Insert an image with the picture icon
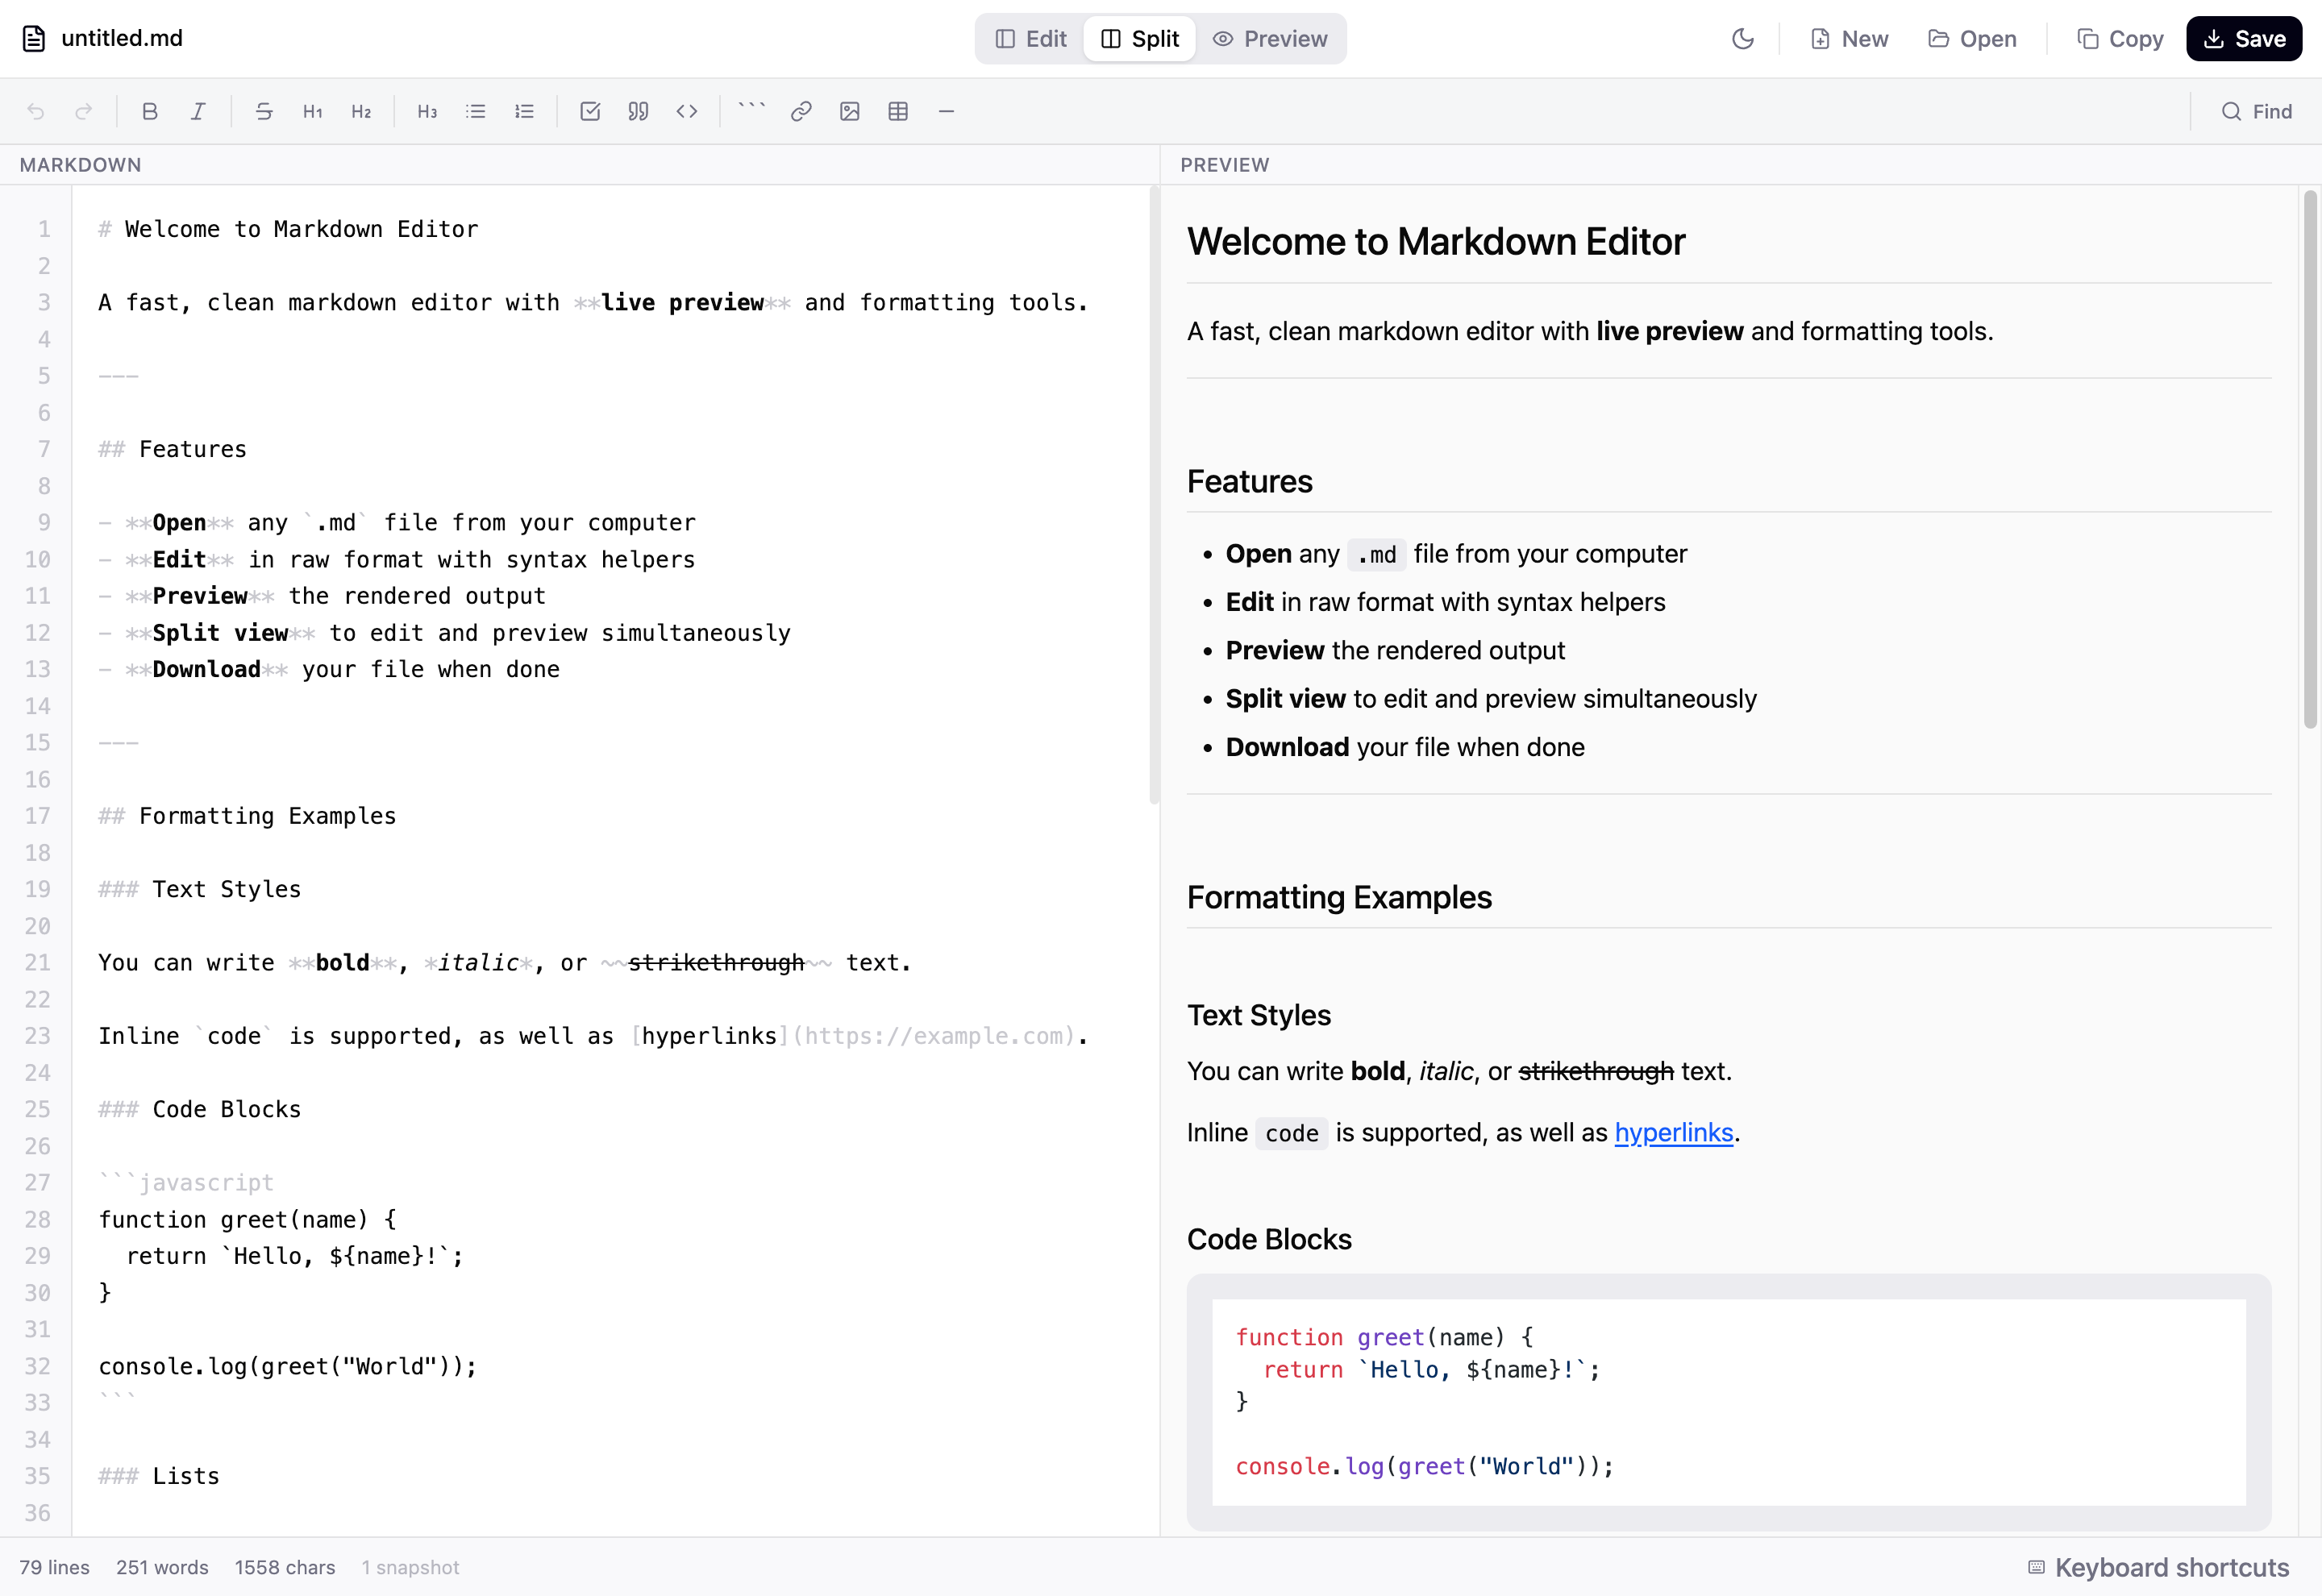This screenshot has width=2322, height=1596. [x=850, y=111]
